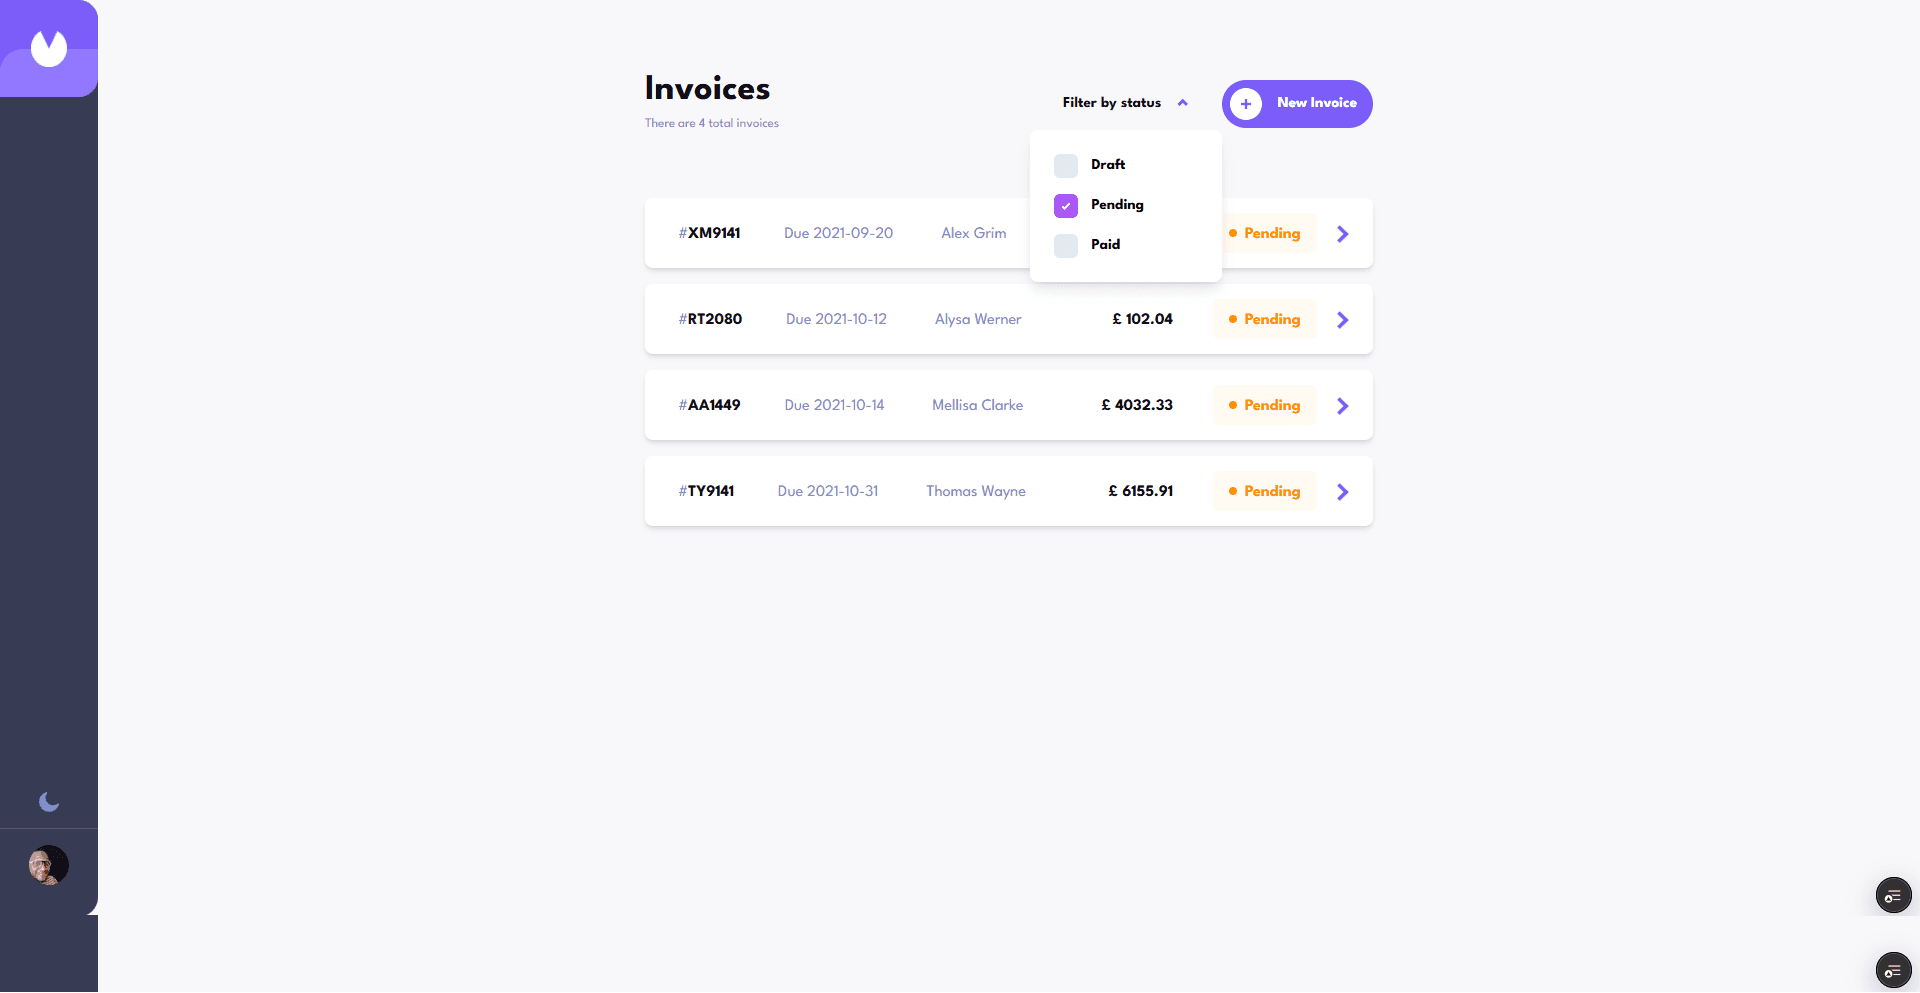1920x993 pixels.
Task: Toggle dark mode moon icon
Action: tap(48, 802)
